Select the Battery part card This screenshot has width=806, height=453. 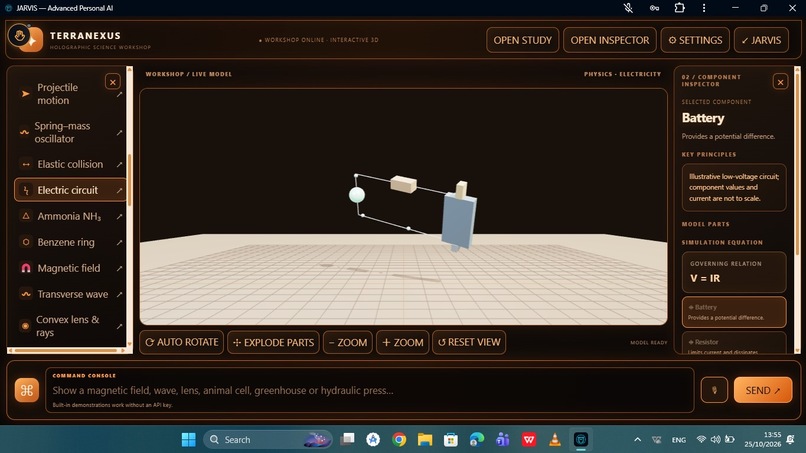pos(734,312)
